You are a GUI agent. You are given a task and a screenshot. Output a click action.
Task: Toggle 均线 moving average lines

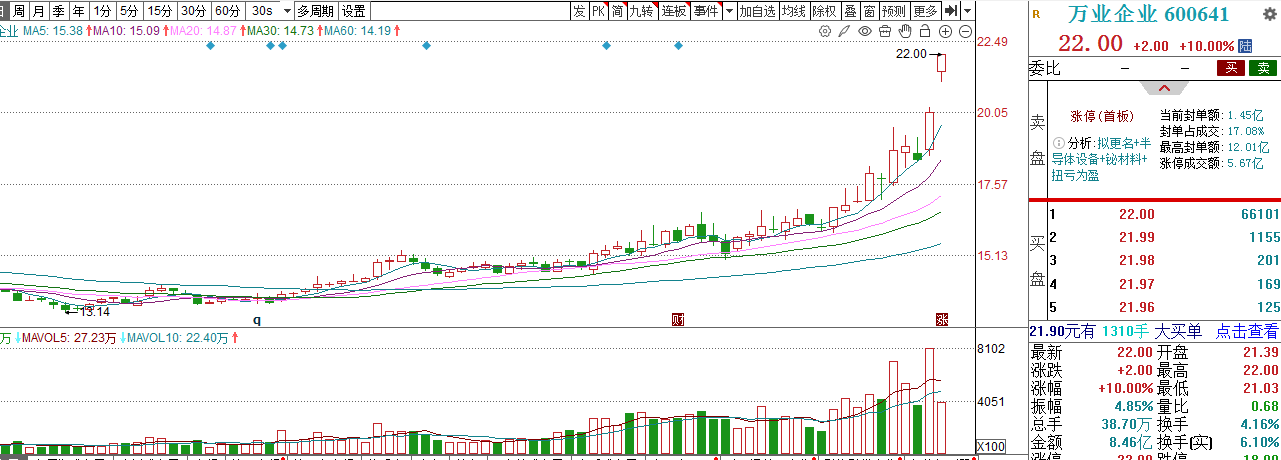(x=794, y=11)
